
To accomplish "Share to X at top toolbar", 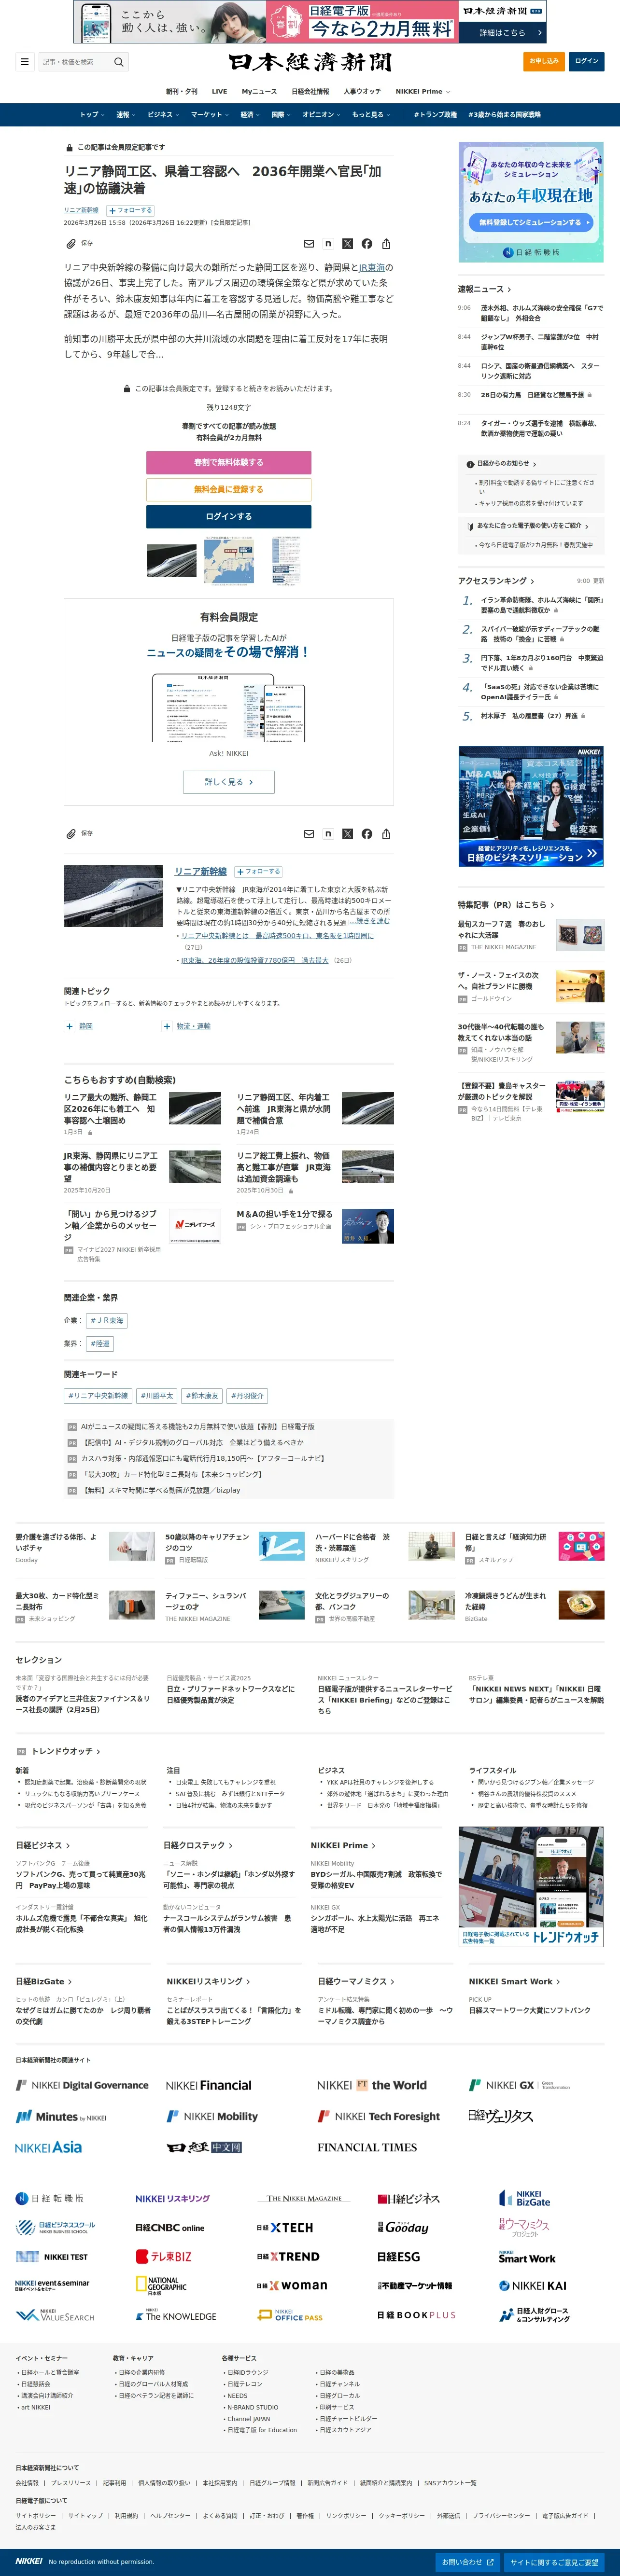I will (x=347, y=243).
